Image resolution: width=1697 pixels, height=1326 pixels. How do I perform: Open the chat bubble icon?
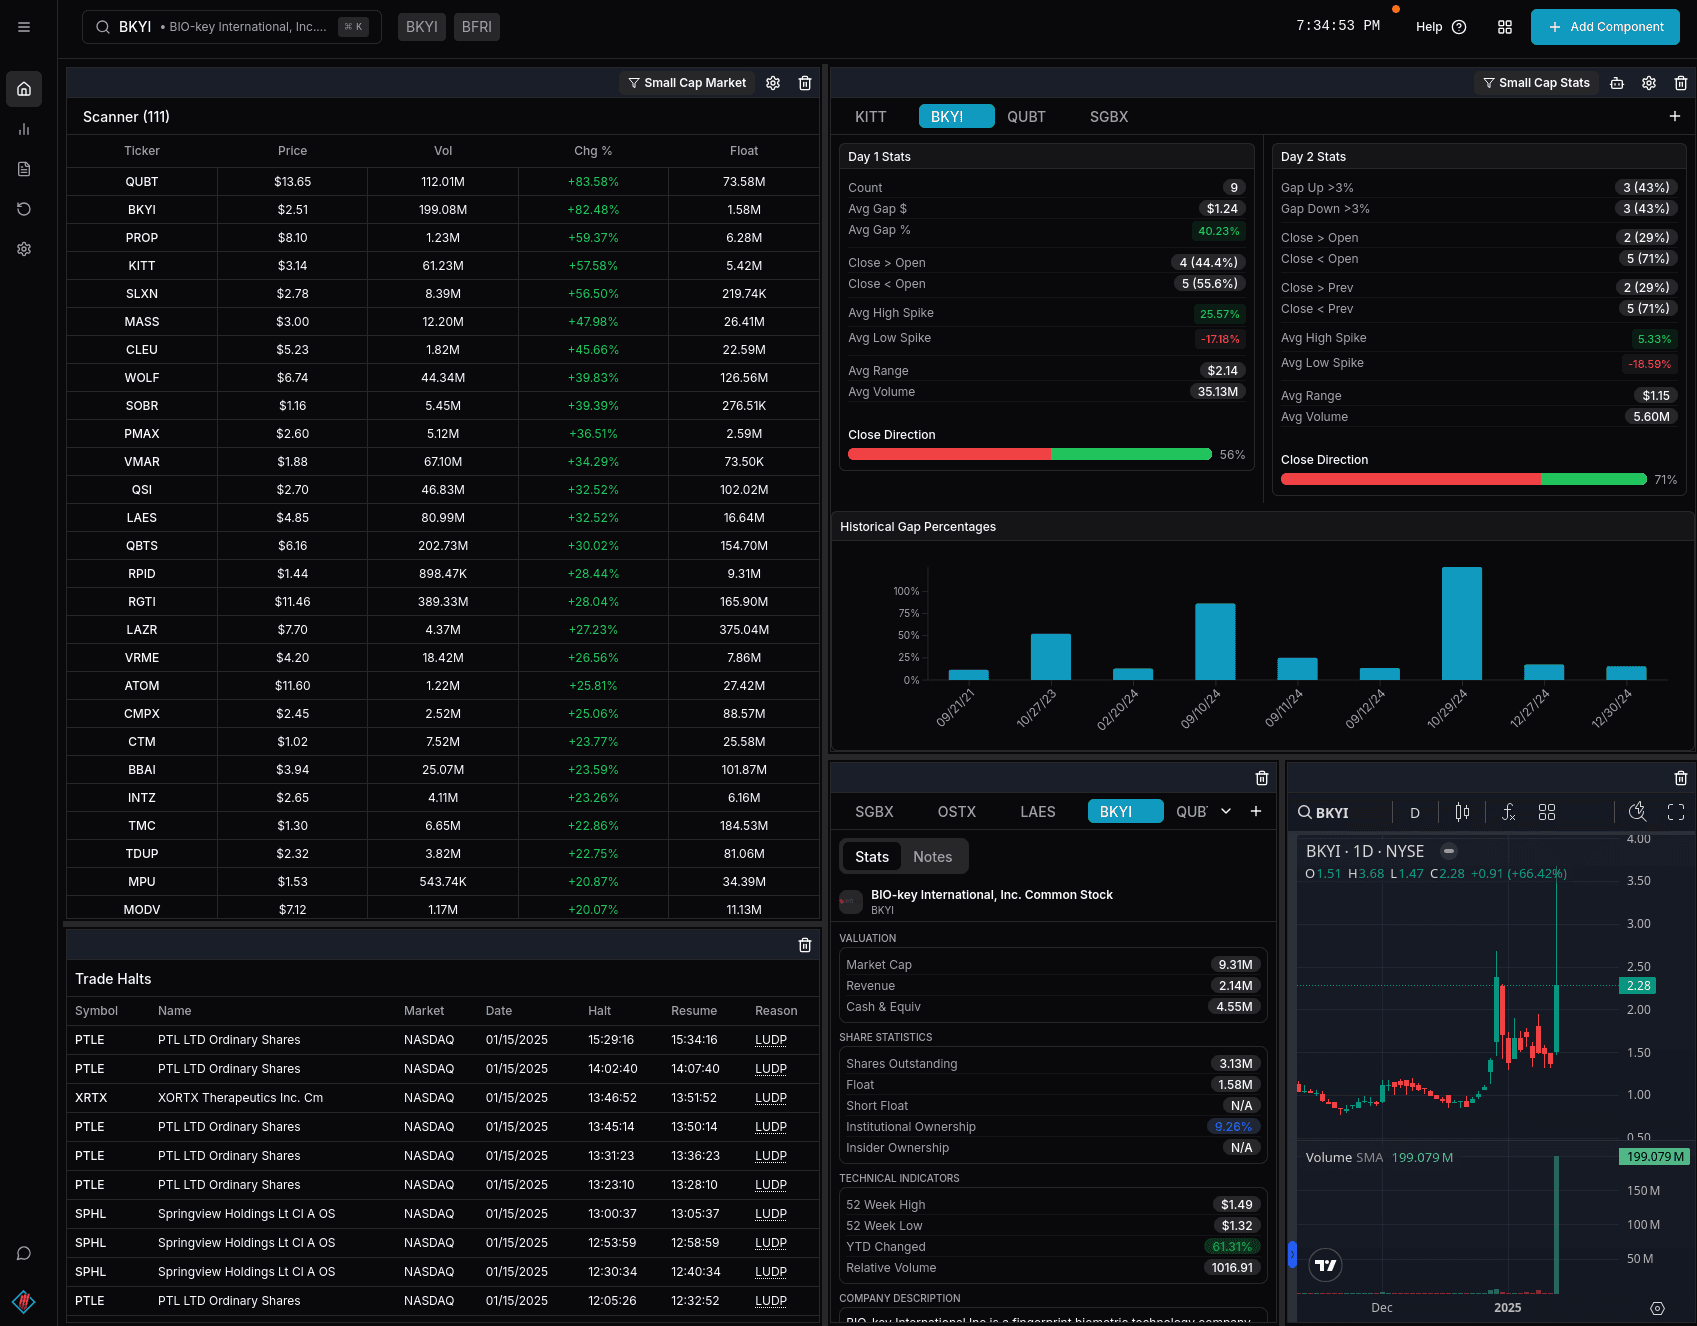(x=24, y=1254)
